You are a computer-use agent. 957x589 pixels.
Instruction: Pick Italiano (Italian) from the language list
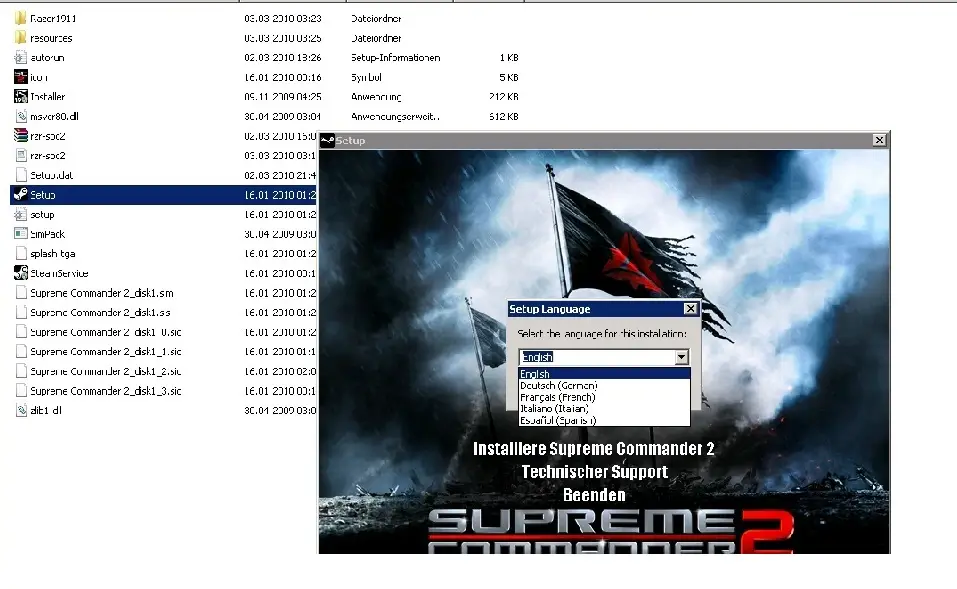[604, 408]
